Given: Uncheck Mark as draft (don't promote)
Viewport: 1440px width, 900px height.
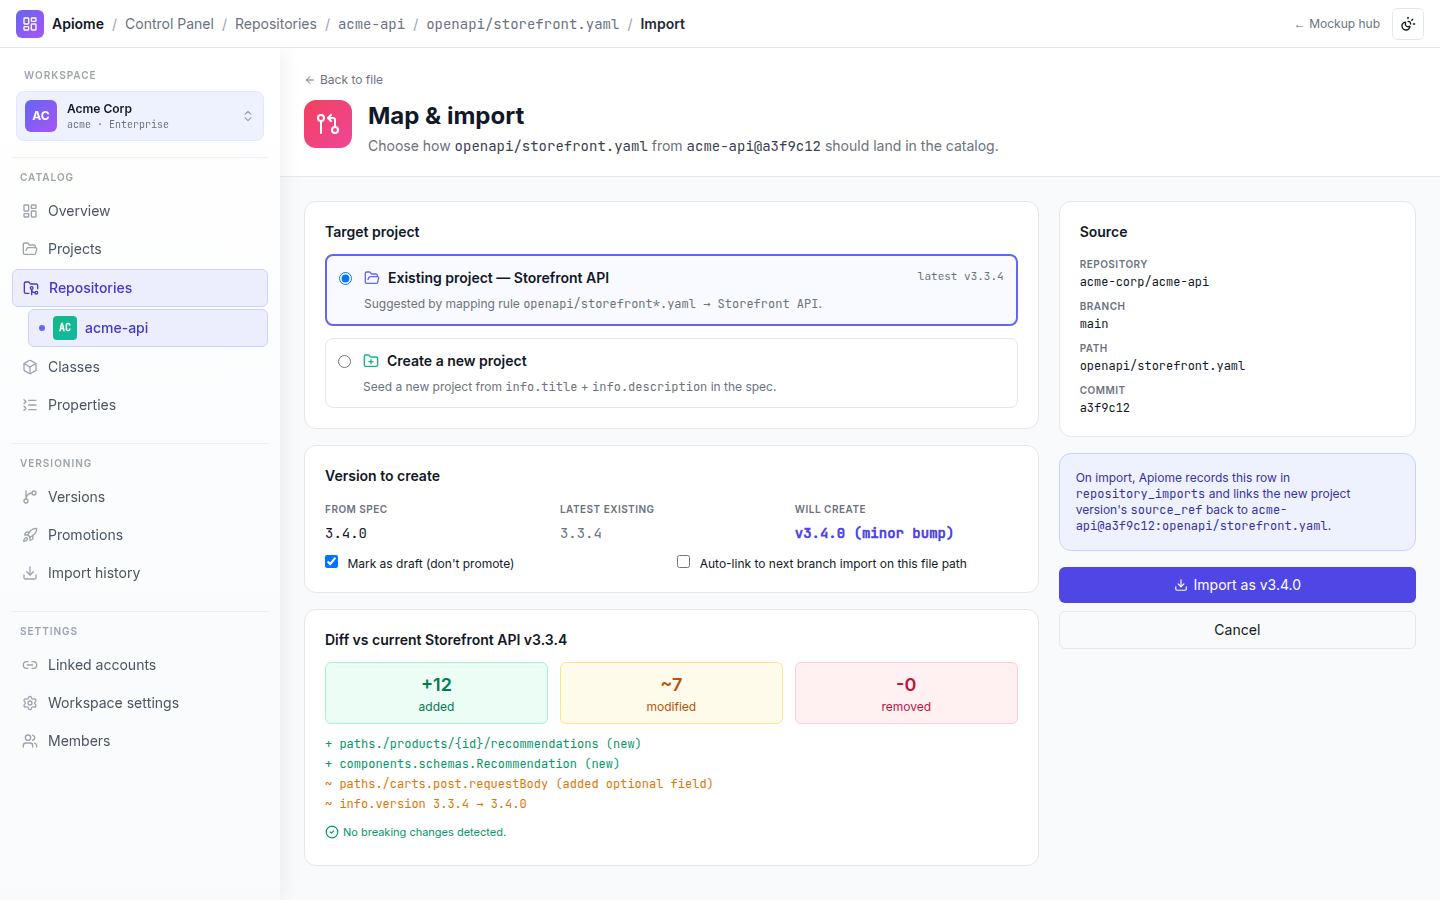Looking at the screenshot, I should [x=332, y=562].
